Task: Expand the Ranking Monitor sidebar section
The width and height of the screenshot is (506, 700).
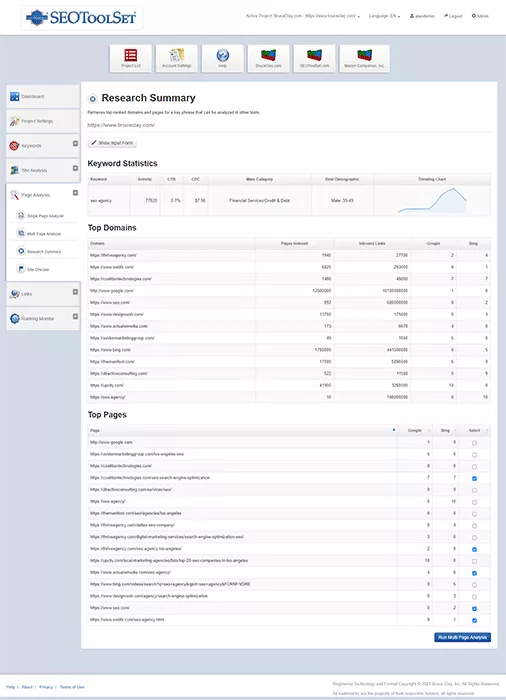Action: 75,317
